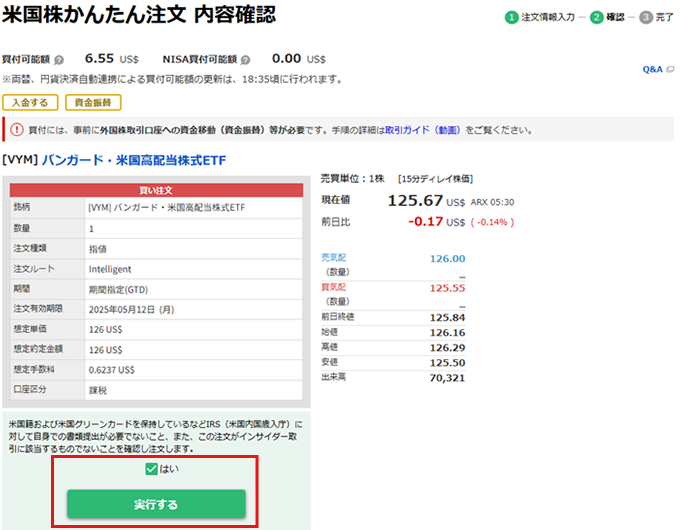Click the step 3 完了 circle
Viewport: 680px width, 530px height.
point(645,17)
